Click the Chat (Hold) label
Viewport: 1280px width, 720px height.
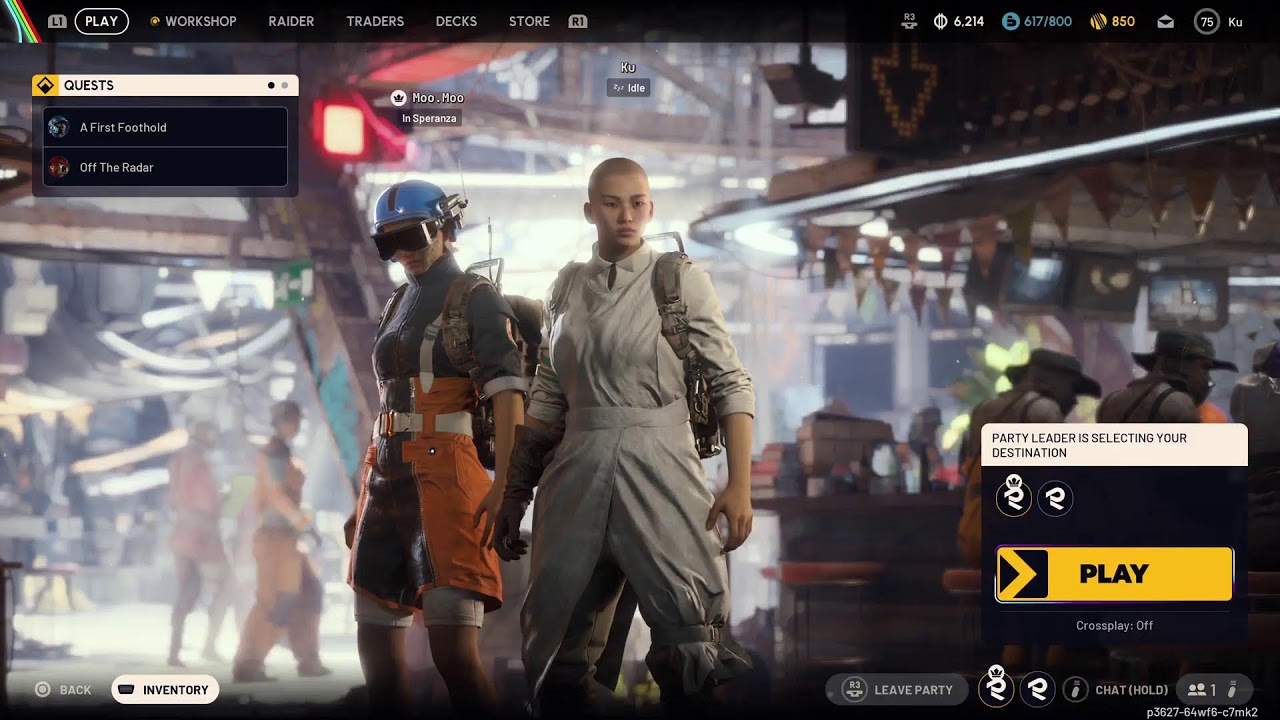(x=1131, y=690)
